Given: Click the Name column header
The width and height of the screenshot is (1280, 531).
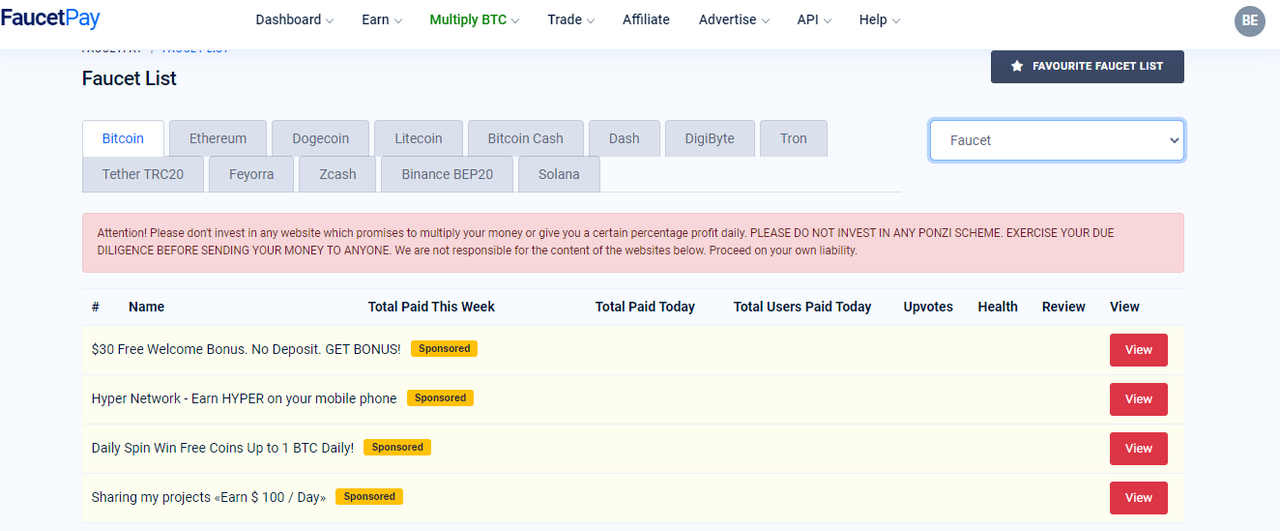Looking at the screenshot, I should (146, 307).
